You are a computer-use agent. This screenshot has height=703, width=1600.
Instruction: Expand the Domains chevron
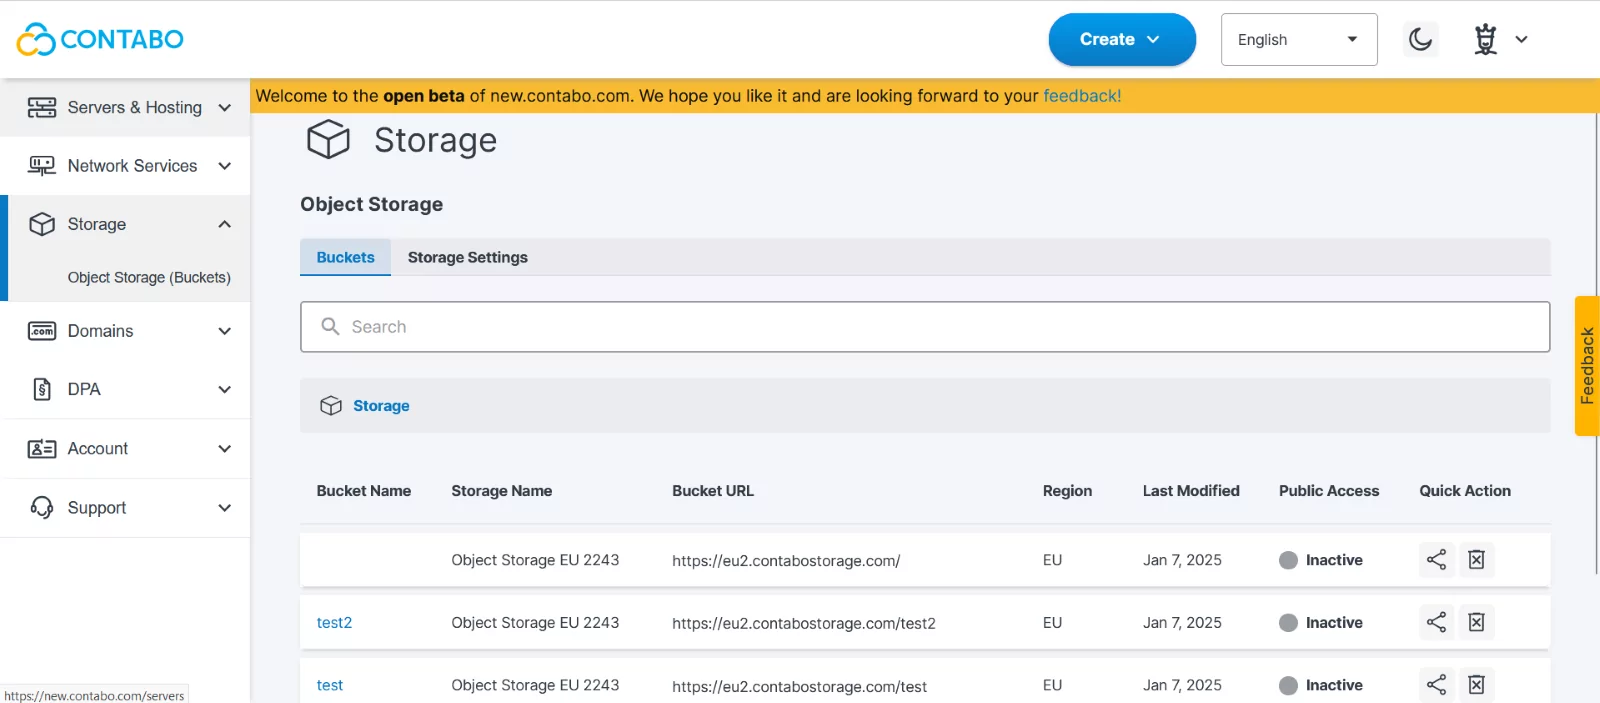[225, 331]
